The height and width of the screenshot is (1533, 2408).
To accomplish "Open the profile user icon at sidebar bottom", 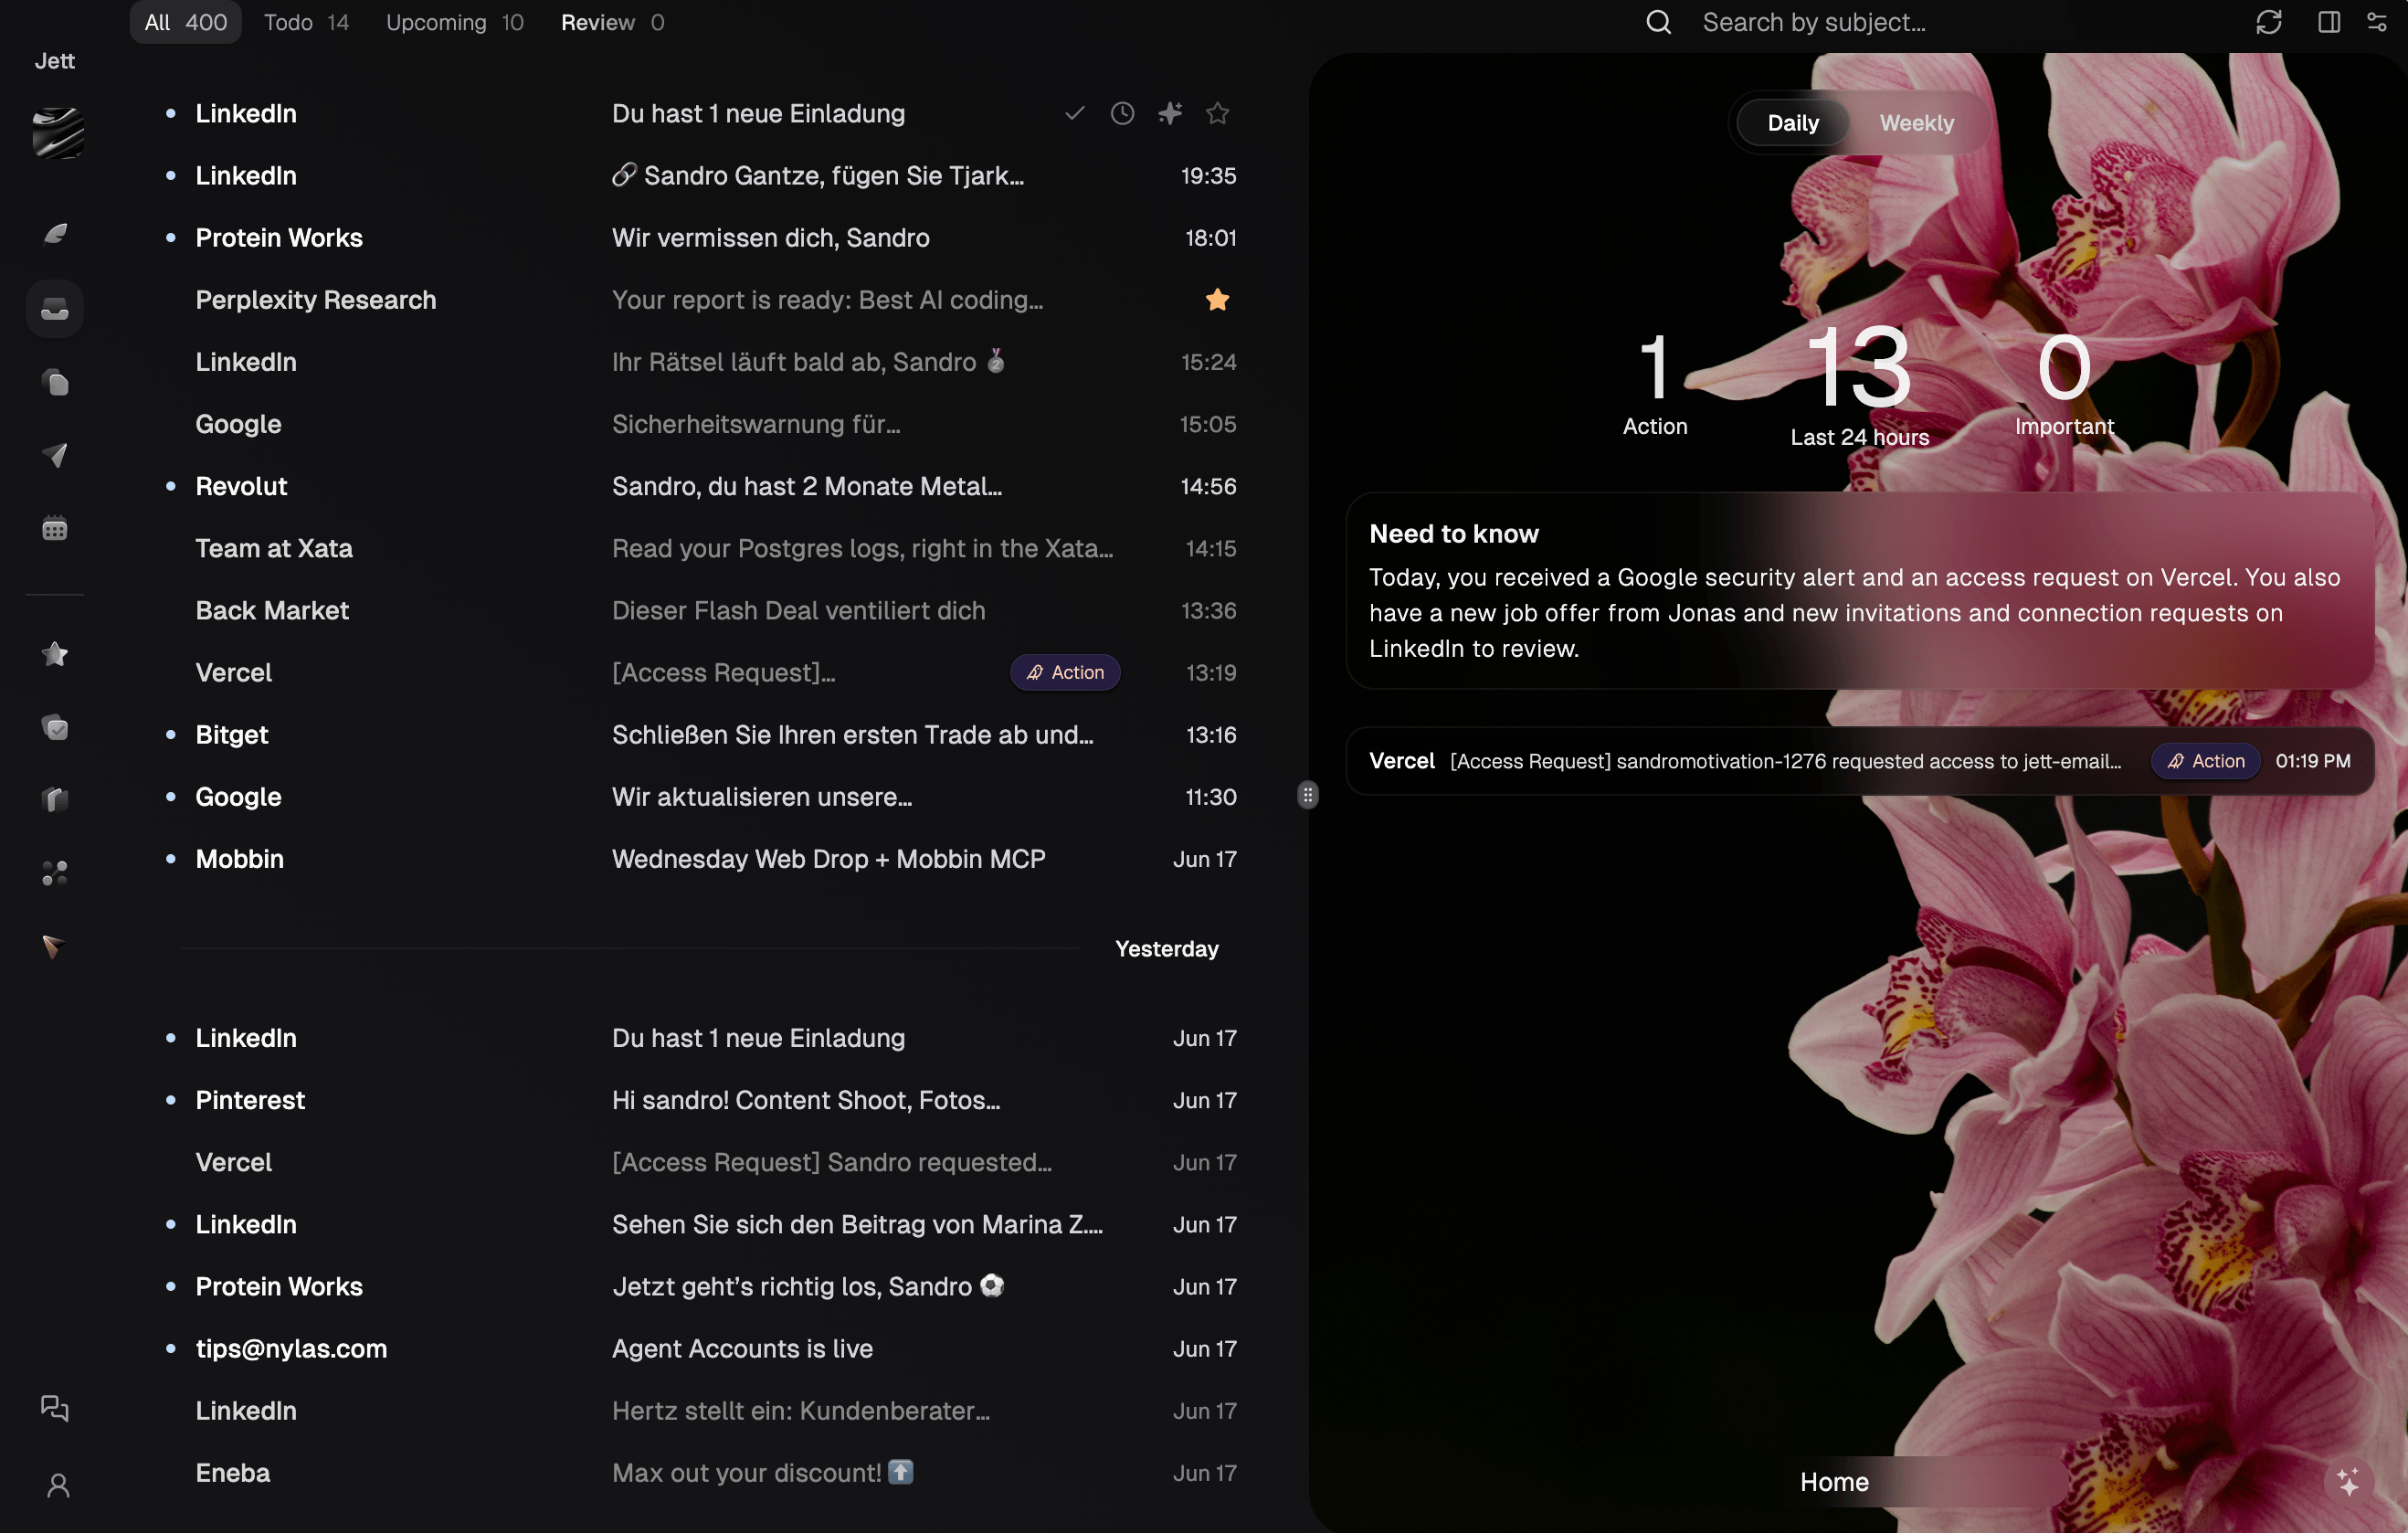I will point(58,1485).
